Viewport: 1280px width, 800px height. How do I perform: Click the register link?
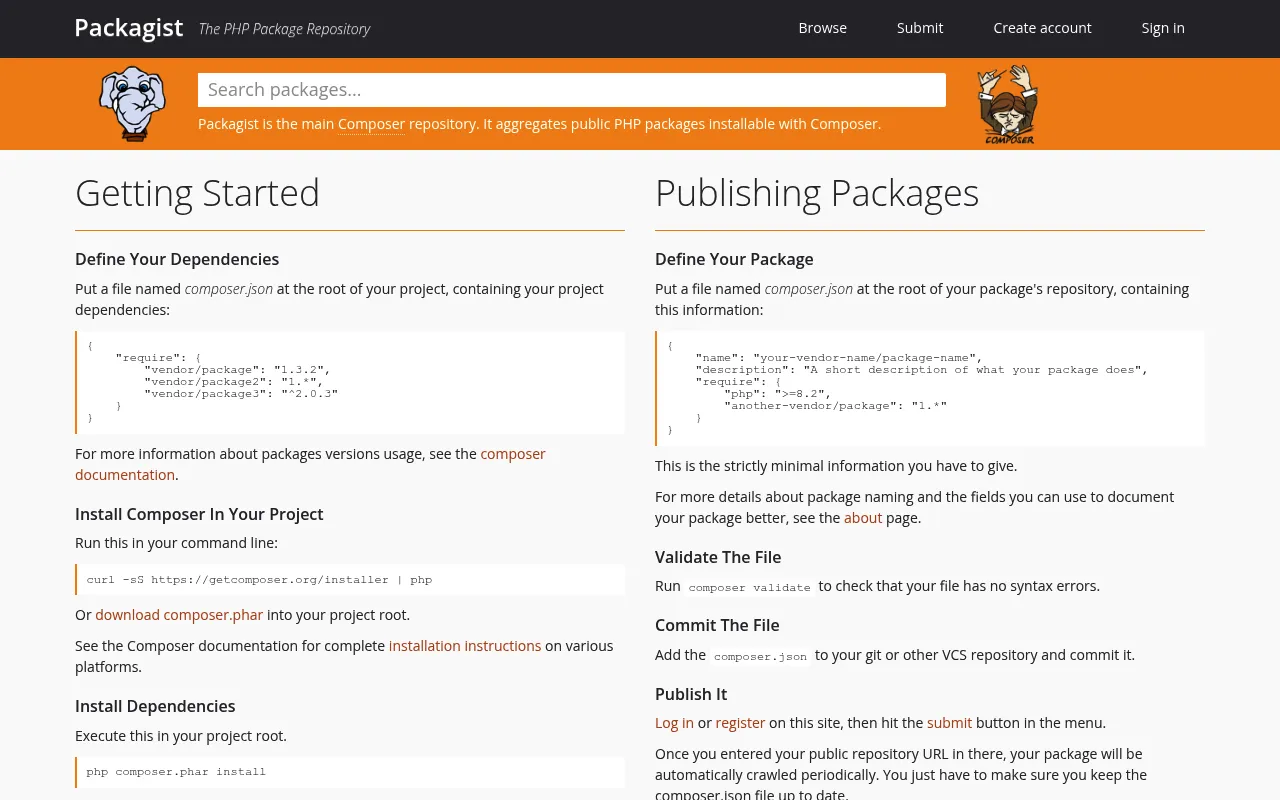tap(740, 723)
